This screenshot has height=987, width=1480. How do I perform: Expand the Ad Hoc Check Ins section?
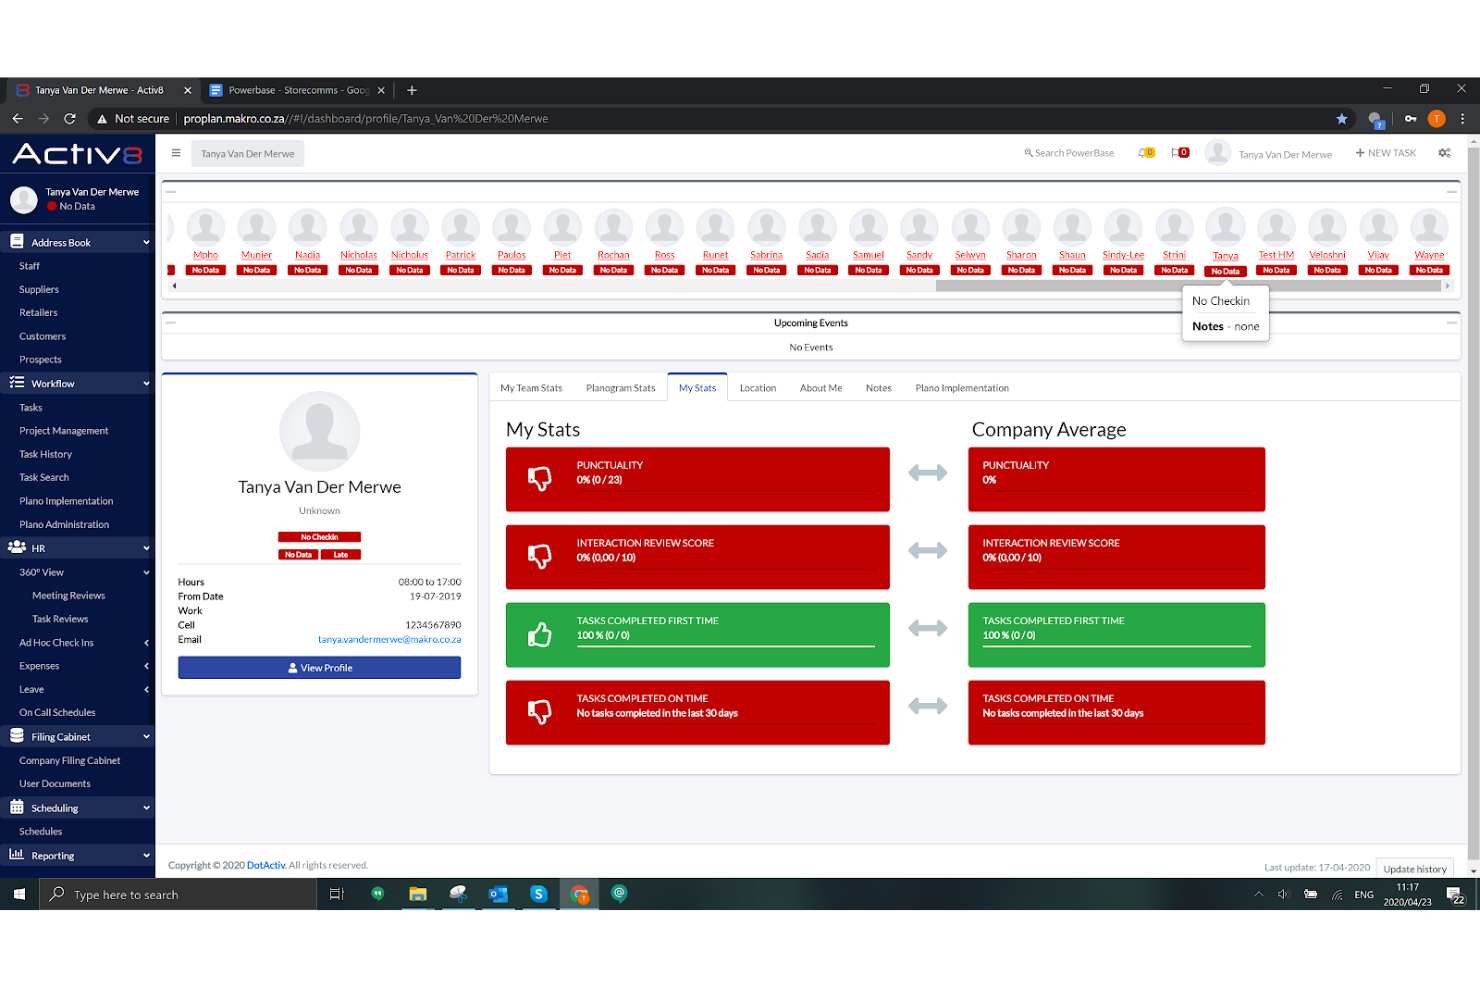145,642
